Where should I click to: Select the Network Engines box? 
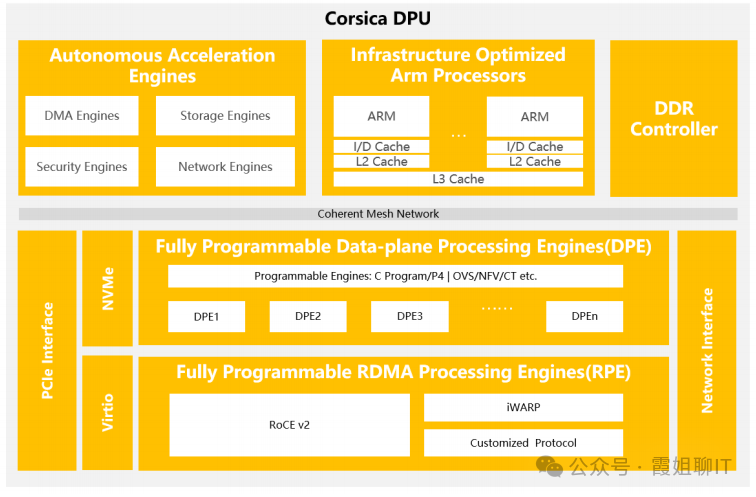[225, 167]
